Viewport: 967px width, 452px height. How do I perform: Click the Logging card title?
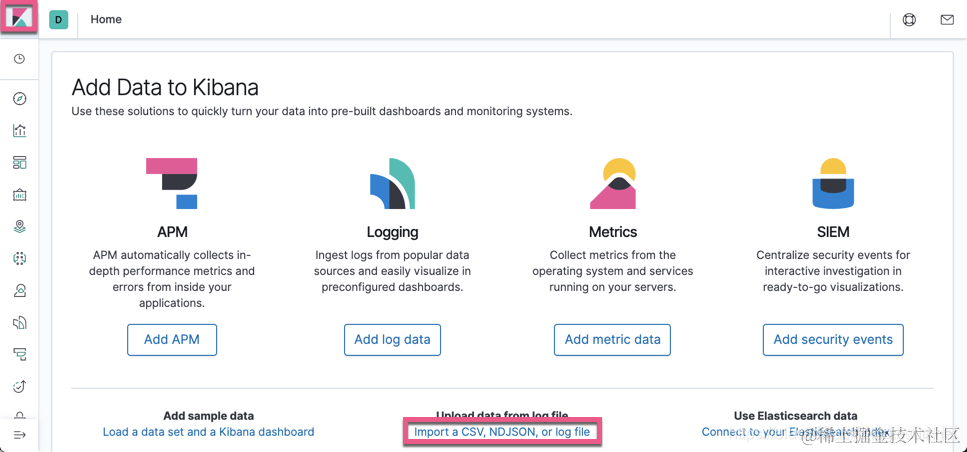[x=392, y=232]
